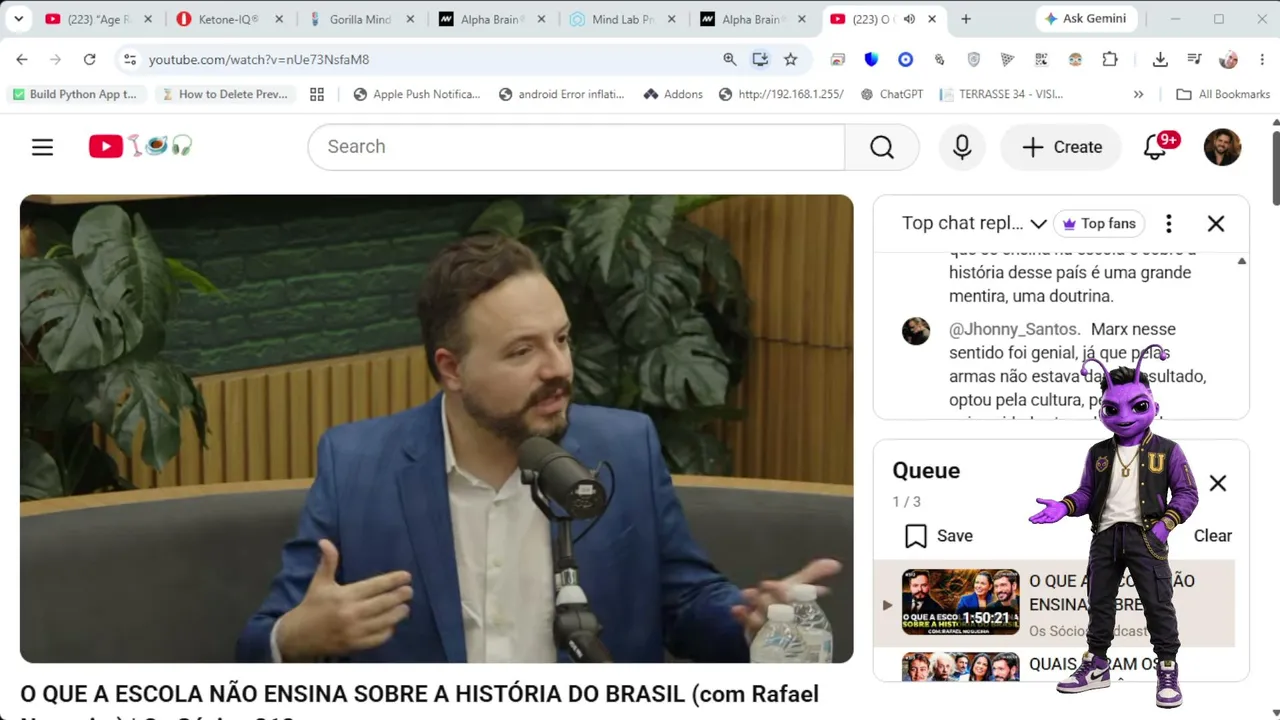Click the Ask Gemini button
The height and width of the screenshot is (720, 1280).
pyautogui.click(x=1085, y=19)
